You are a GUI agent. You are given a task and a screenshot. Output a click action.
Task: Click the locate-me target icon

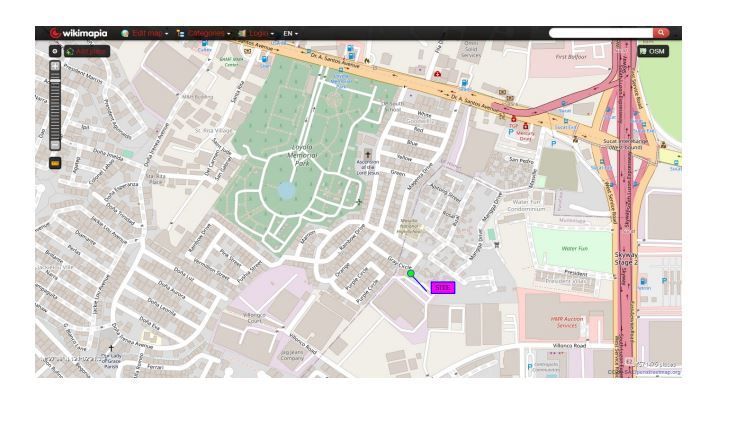(55, 51)
